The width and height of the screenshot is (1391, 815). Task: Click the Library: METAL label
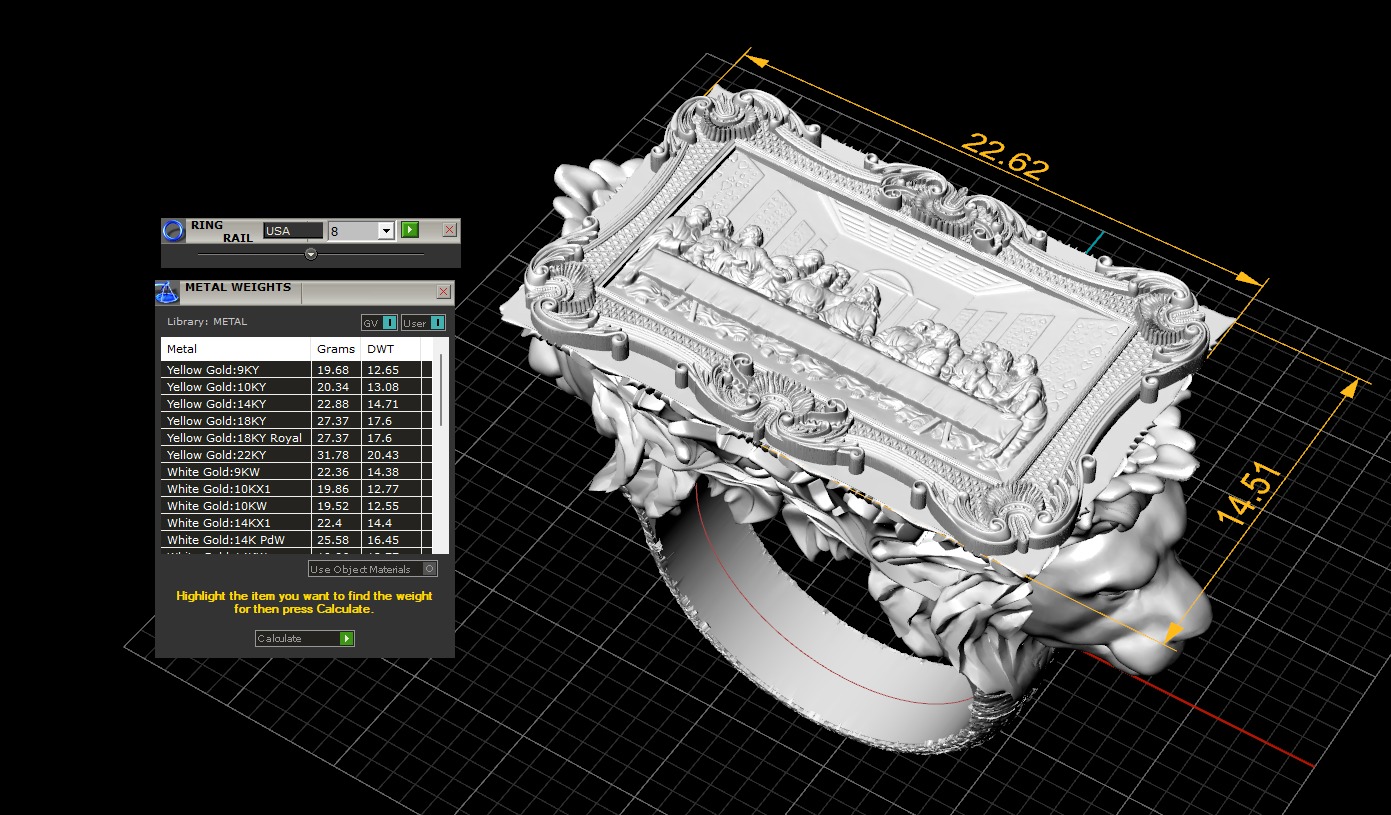207,322
